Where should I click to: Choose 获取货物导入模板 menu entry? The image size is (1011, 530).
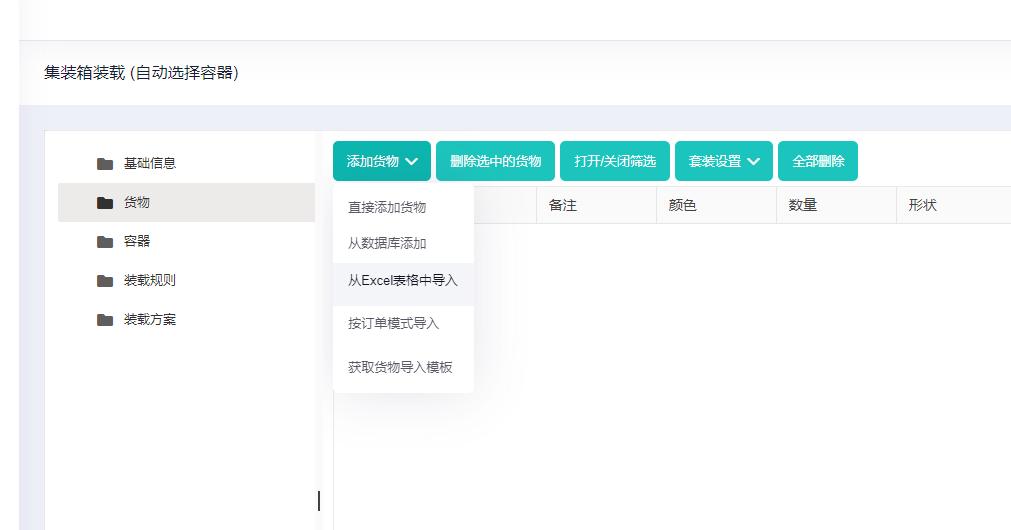point(403,368)
